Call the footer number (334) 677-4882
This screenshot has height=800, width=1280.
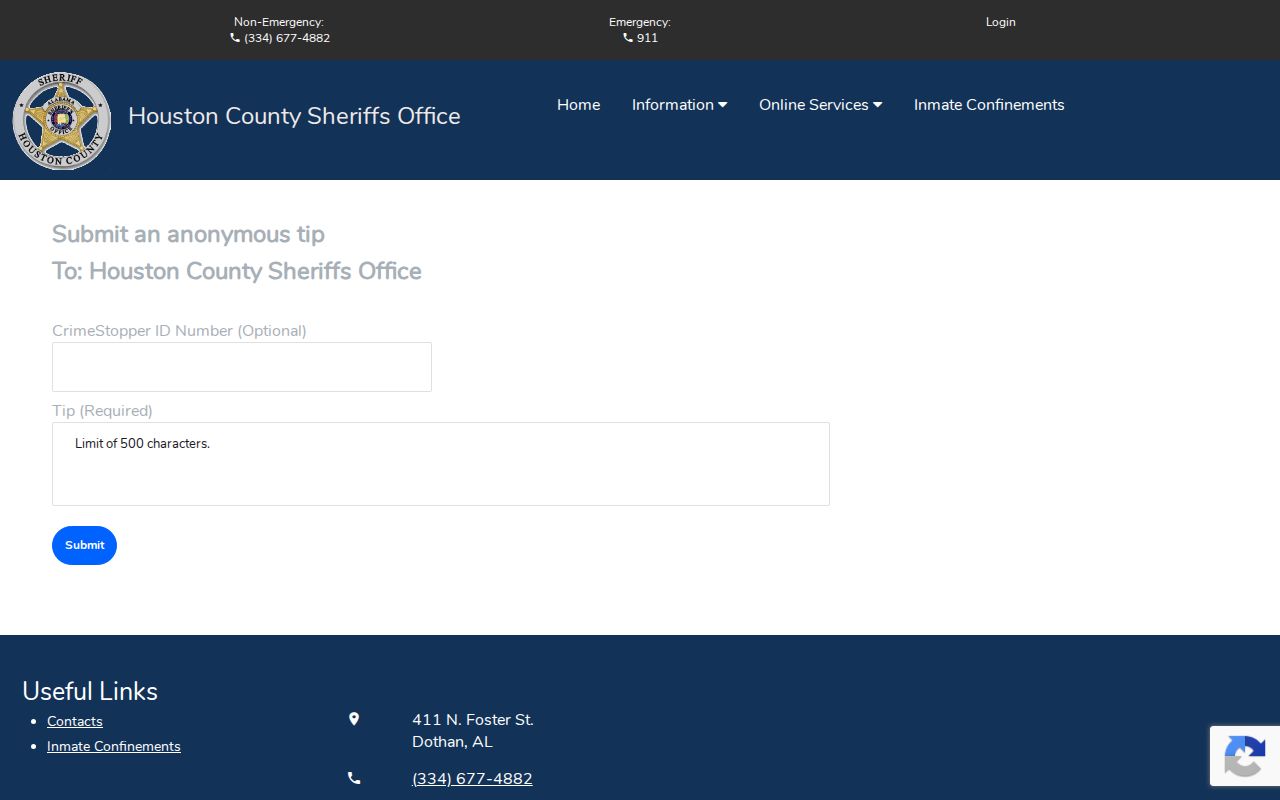472,779
